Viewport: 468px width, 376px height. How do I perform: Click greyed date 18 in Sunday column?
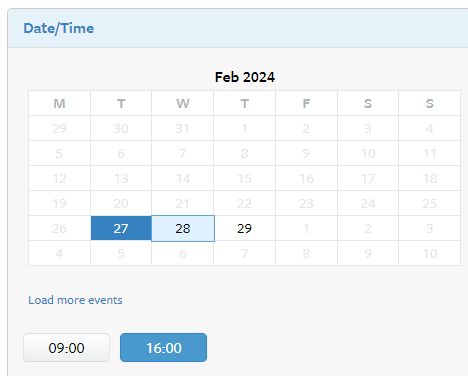(x=430, y=178)
